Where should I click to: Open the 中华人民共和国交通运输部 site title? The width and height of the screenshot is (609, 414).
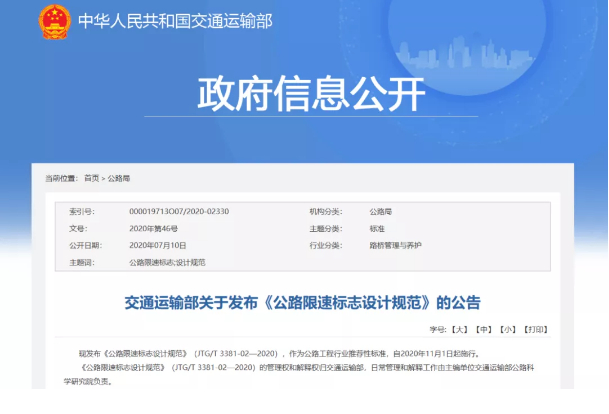[x=175, y=21]
